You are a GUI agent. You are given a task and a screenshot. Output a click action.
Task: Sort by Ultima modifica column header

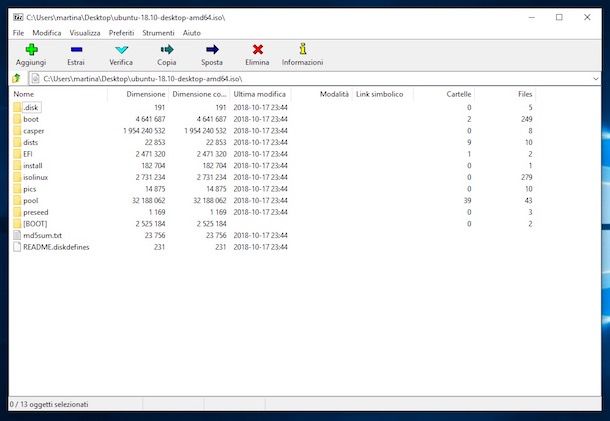click(x=260, y=94)
